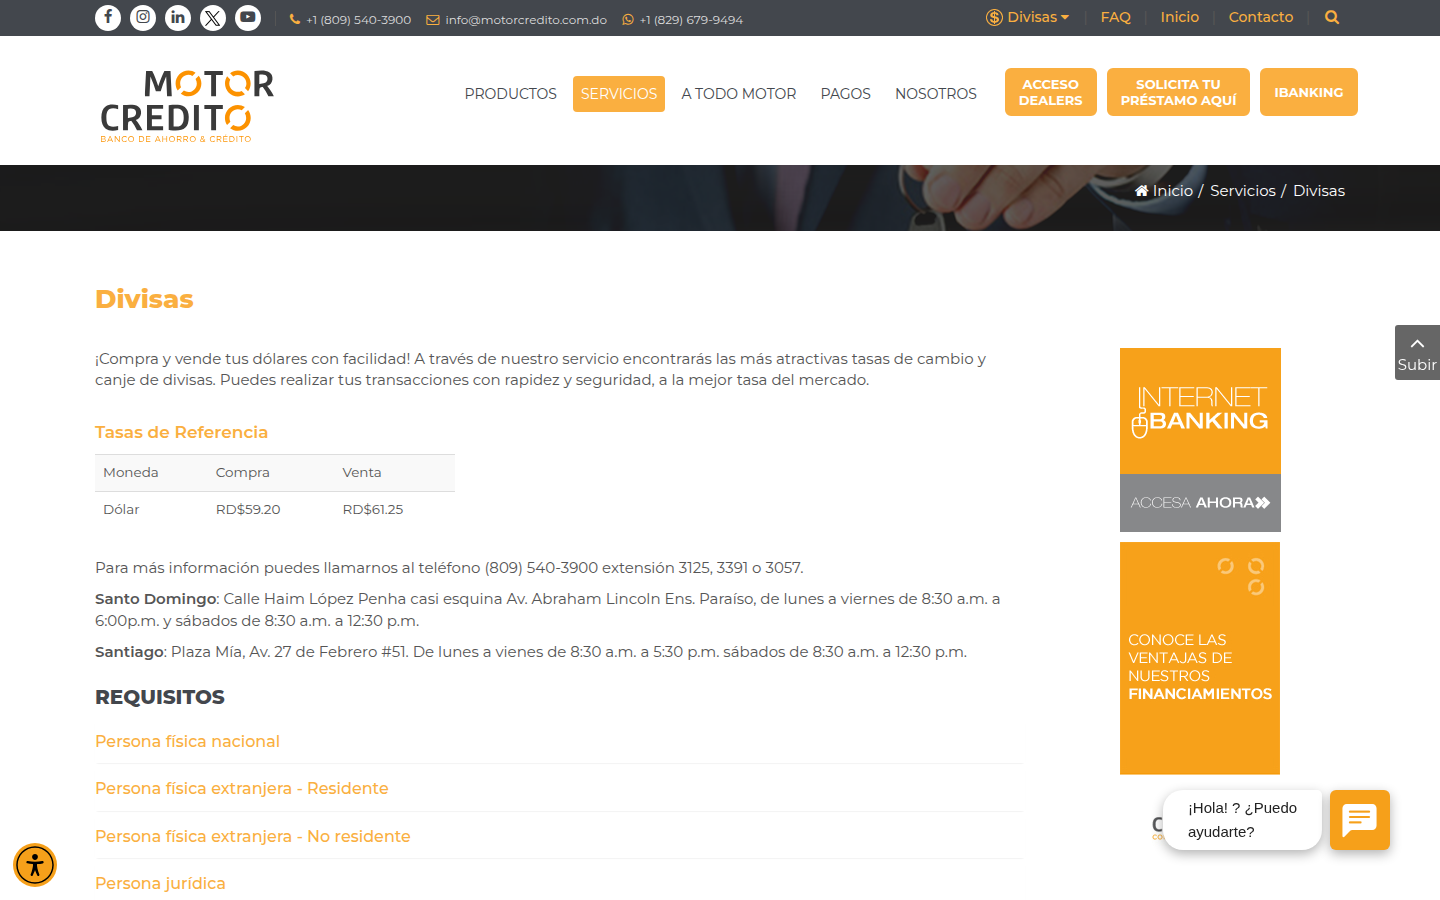Click the search magnifier icon
This screenshot has height=900, width=1440.
click(x=1331, y=17)
